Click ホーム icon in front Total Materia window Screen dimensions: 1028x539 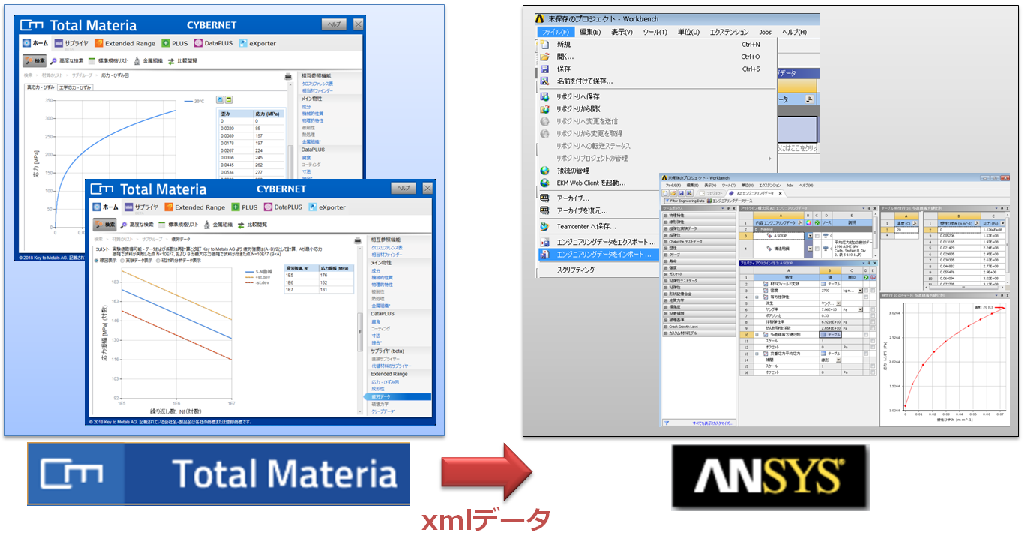click(x=97, y=207)
